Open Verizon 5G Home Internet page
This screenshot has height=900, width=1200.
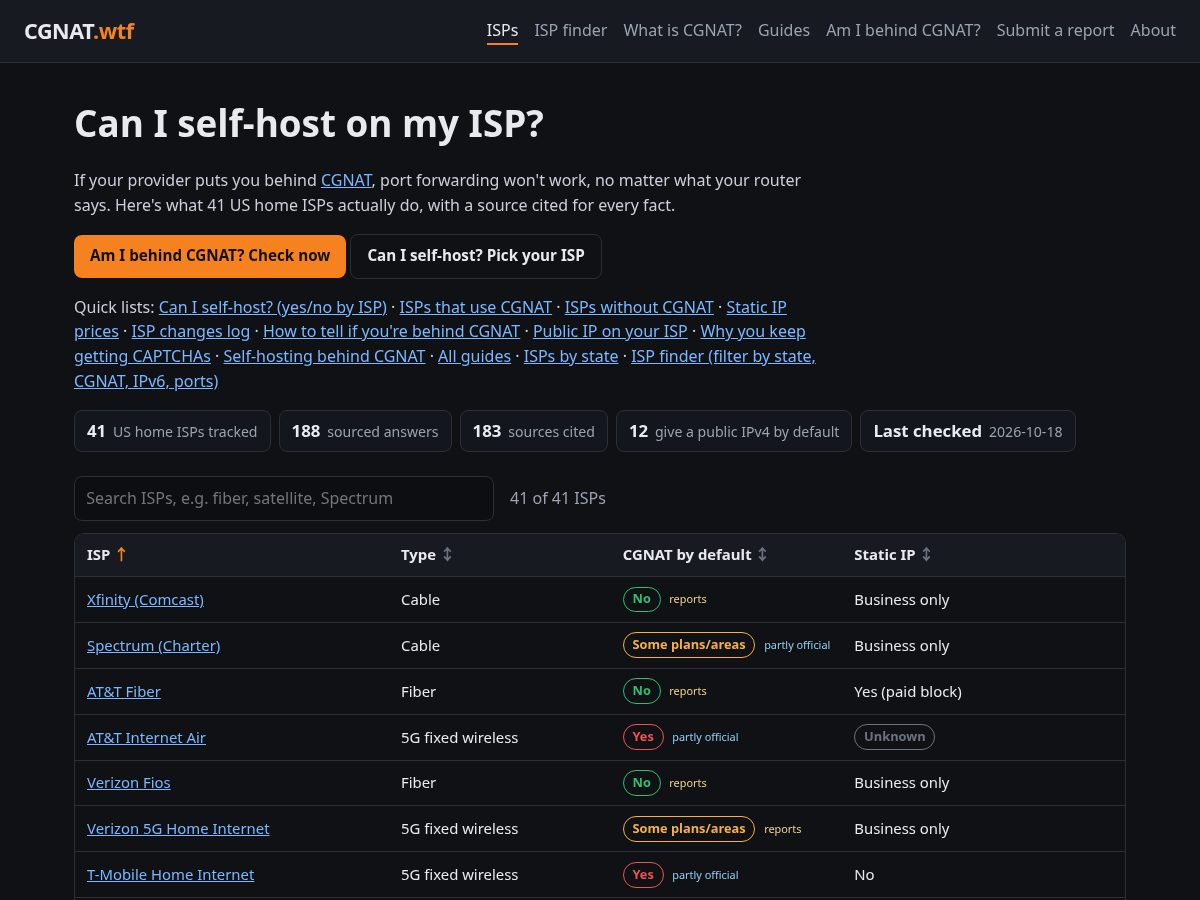(178, 829)
